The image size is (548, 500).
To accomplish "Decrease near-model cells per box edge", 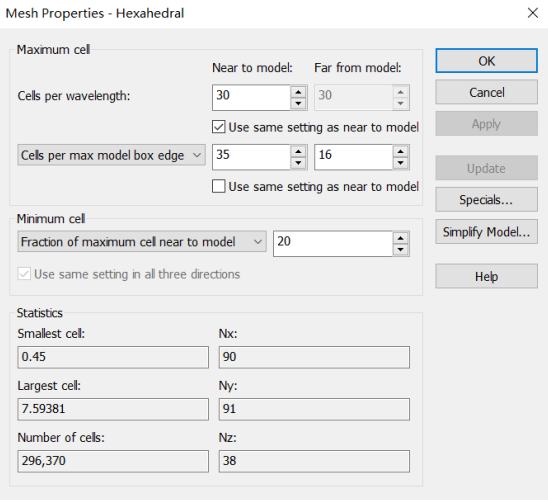I will 298,163.
